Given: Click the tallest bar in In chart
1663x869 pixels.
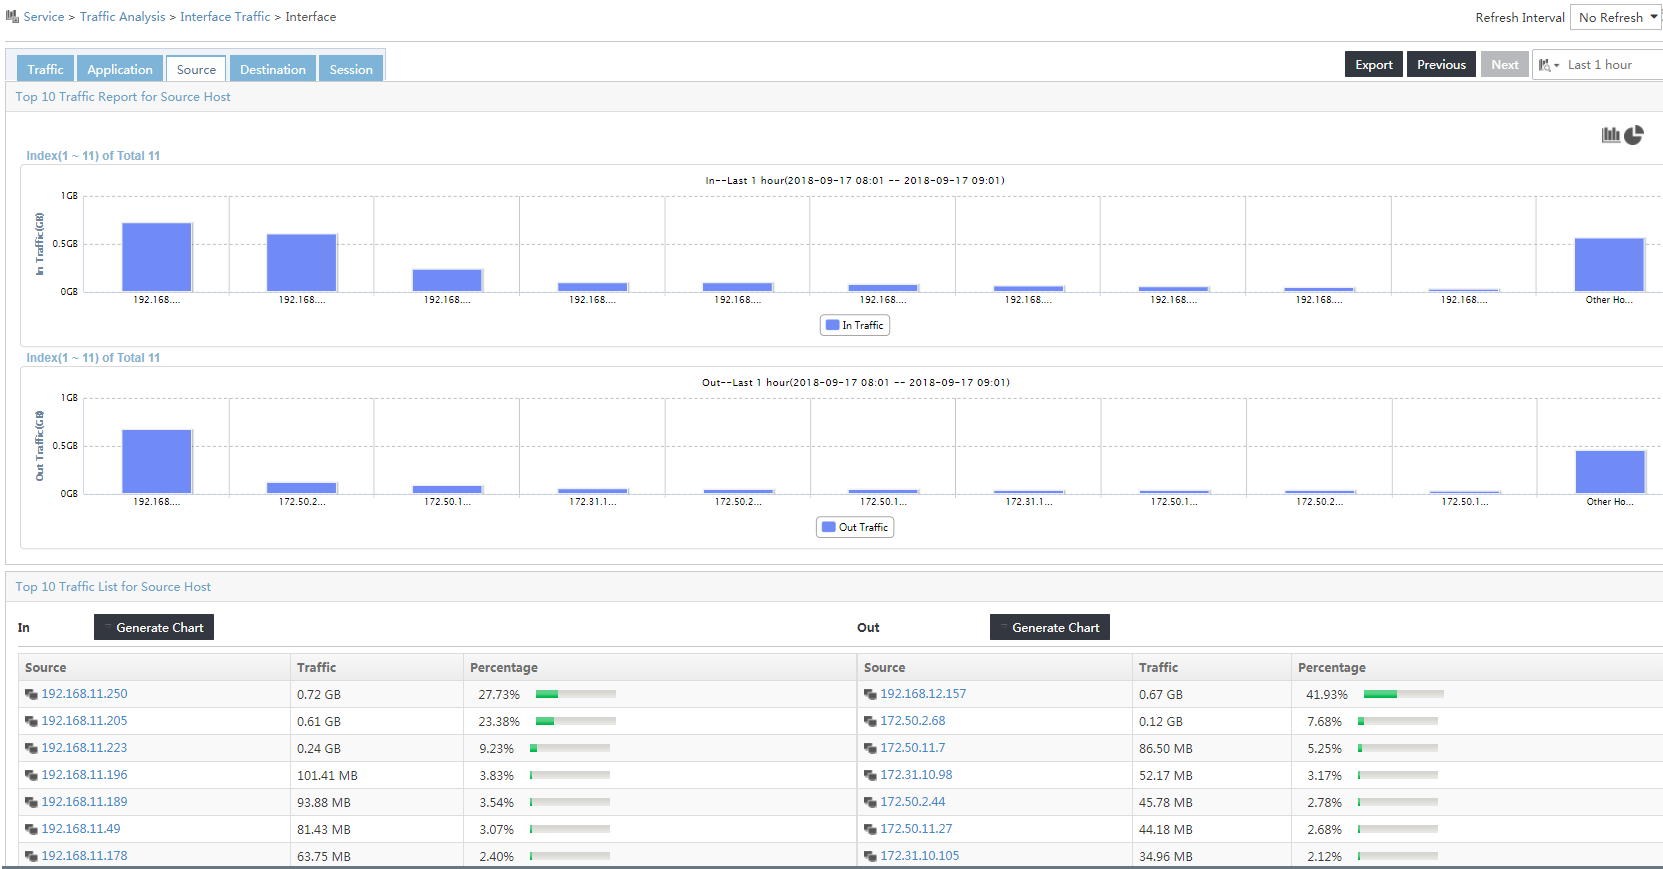Looking at the screenshot, I should pos(157,257).
